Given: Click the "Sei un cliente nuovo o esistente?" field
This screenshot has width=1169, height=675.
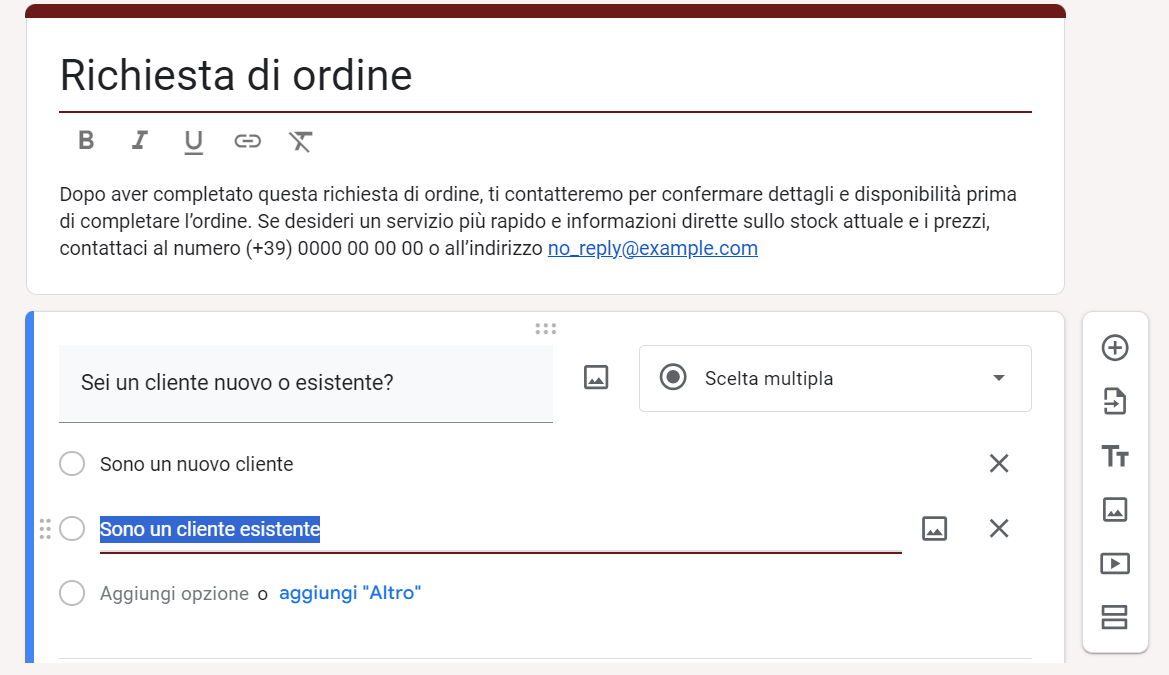Looking at the screenshot, I should [305, 383].
